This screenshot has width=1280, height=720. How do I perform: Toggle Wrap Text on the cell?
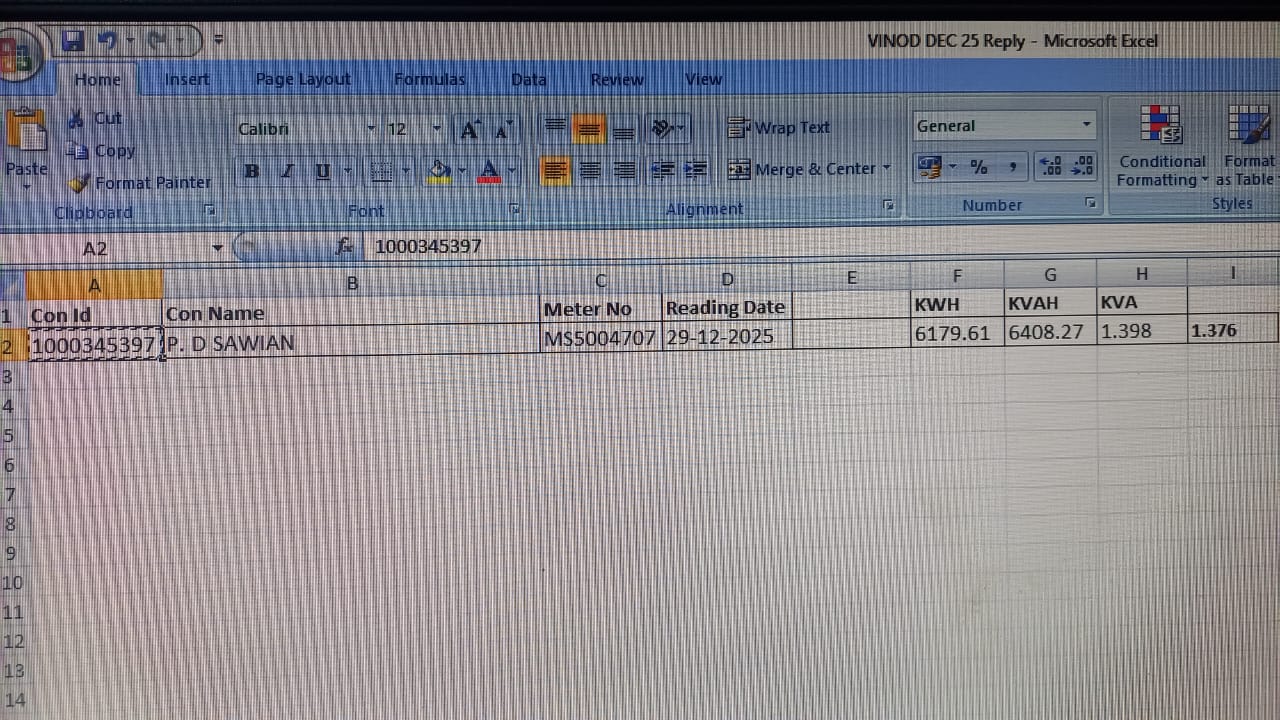(779, 128)
